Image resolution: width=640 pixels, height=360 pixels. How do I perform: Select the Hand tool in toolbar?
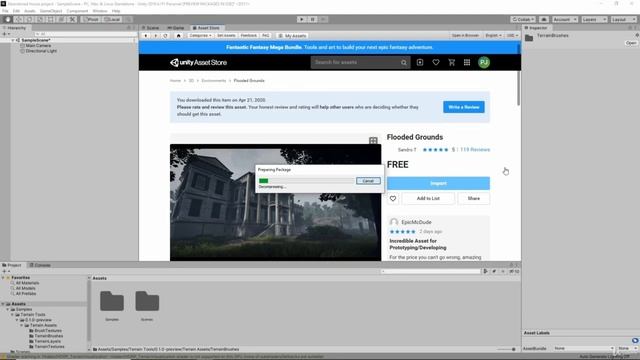(7, 19)
